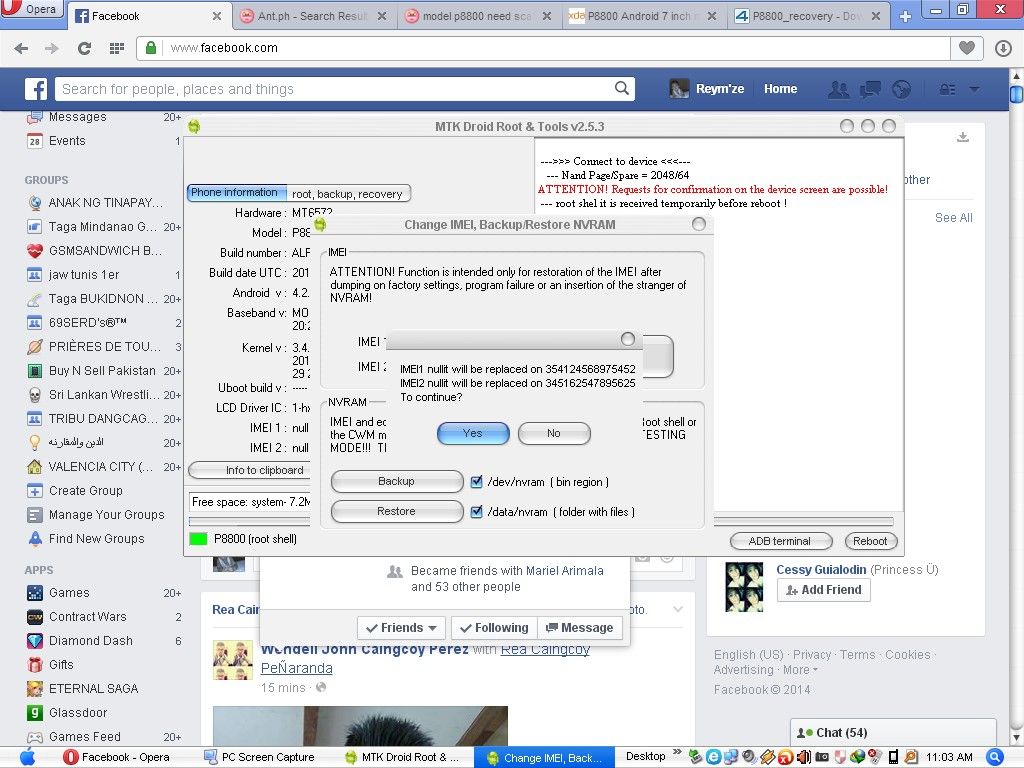Expand the More link in footer
This screenshot has height=768, width=1024.
pyautogui.click(x=800, y=670)
